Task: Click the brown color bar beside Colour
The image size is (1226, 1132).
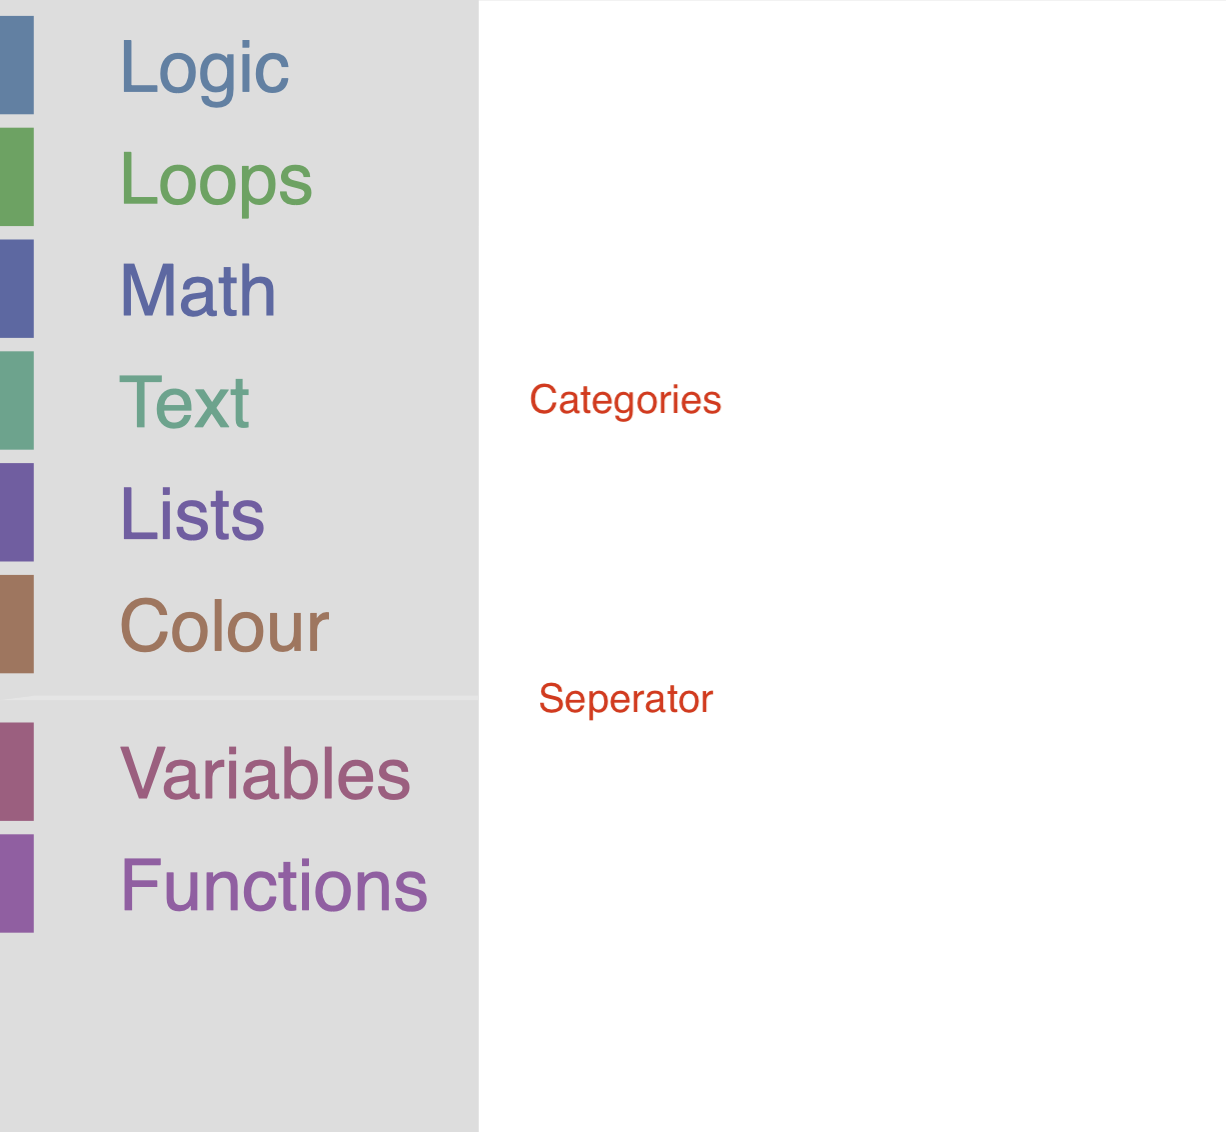Action: (16, 624)
